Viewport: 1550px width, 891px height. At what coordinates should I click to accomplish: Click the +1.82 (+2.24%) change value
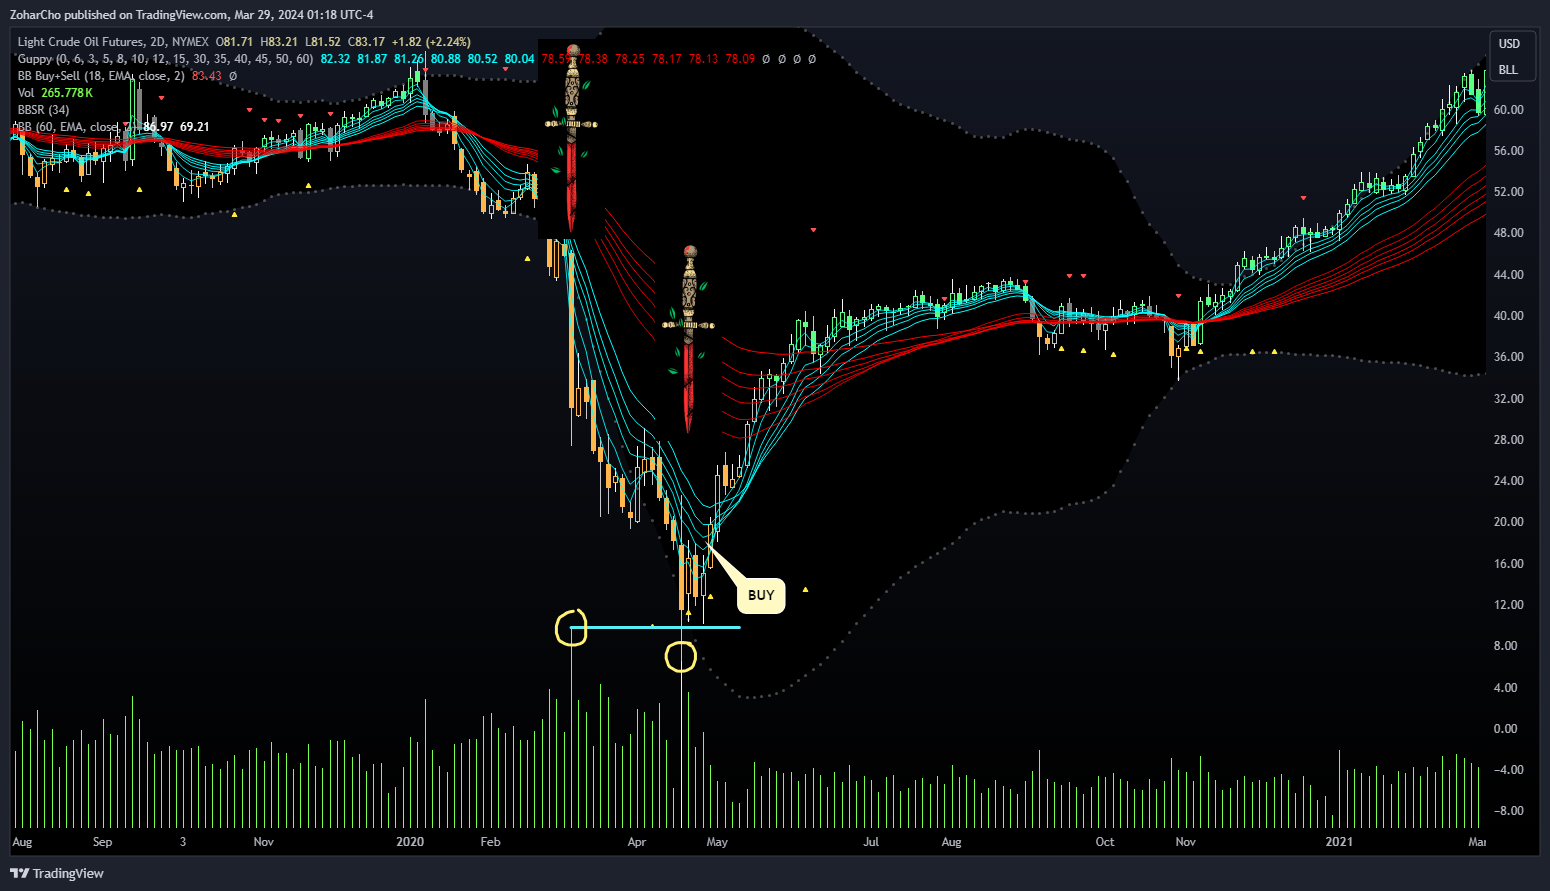point(430,42)
